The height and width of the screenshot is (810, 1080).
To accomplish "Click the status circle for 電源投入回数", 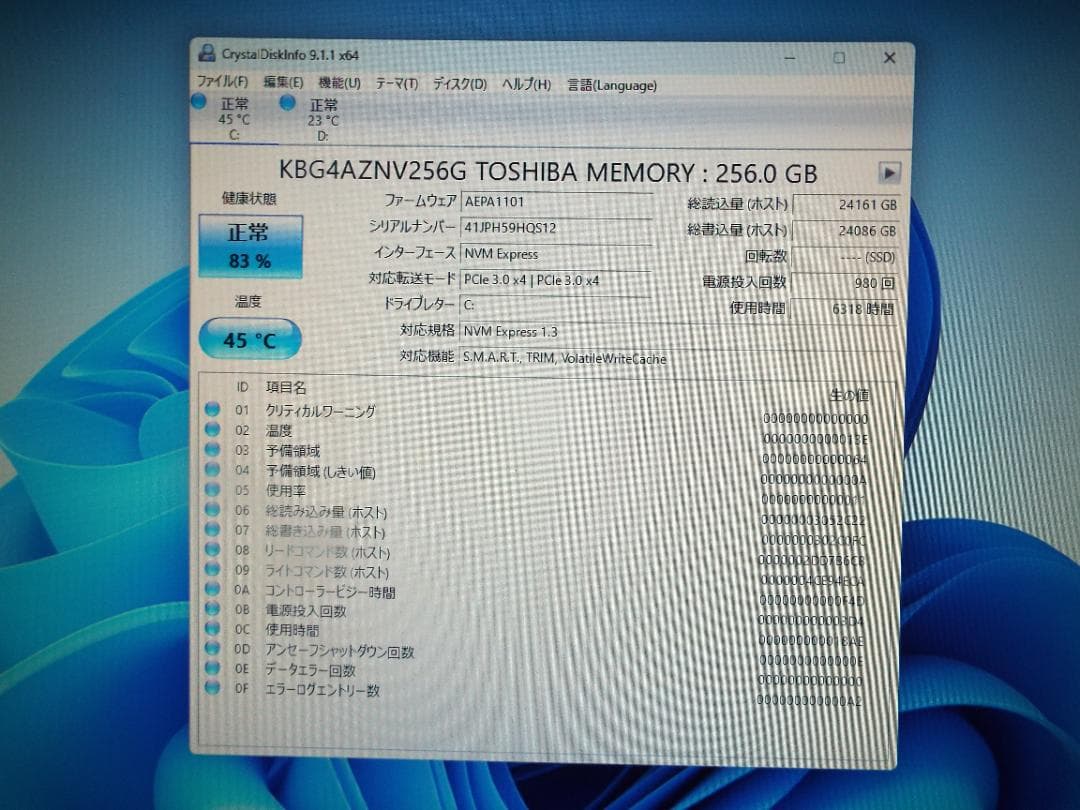I will (x=211, y=610).
